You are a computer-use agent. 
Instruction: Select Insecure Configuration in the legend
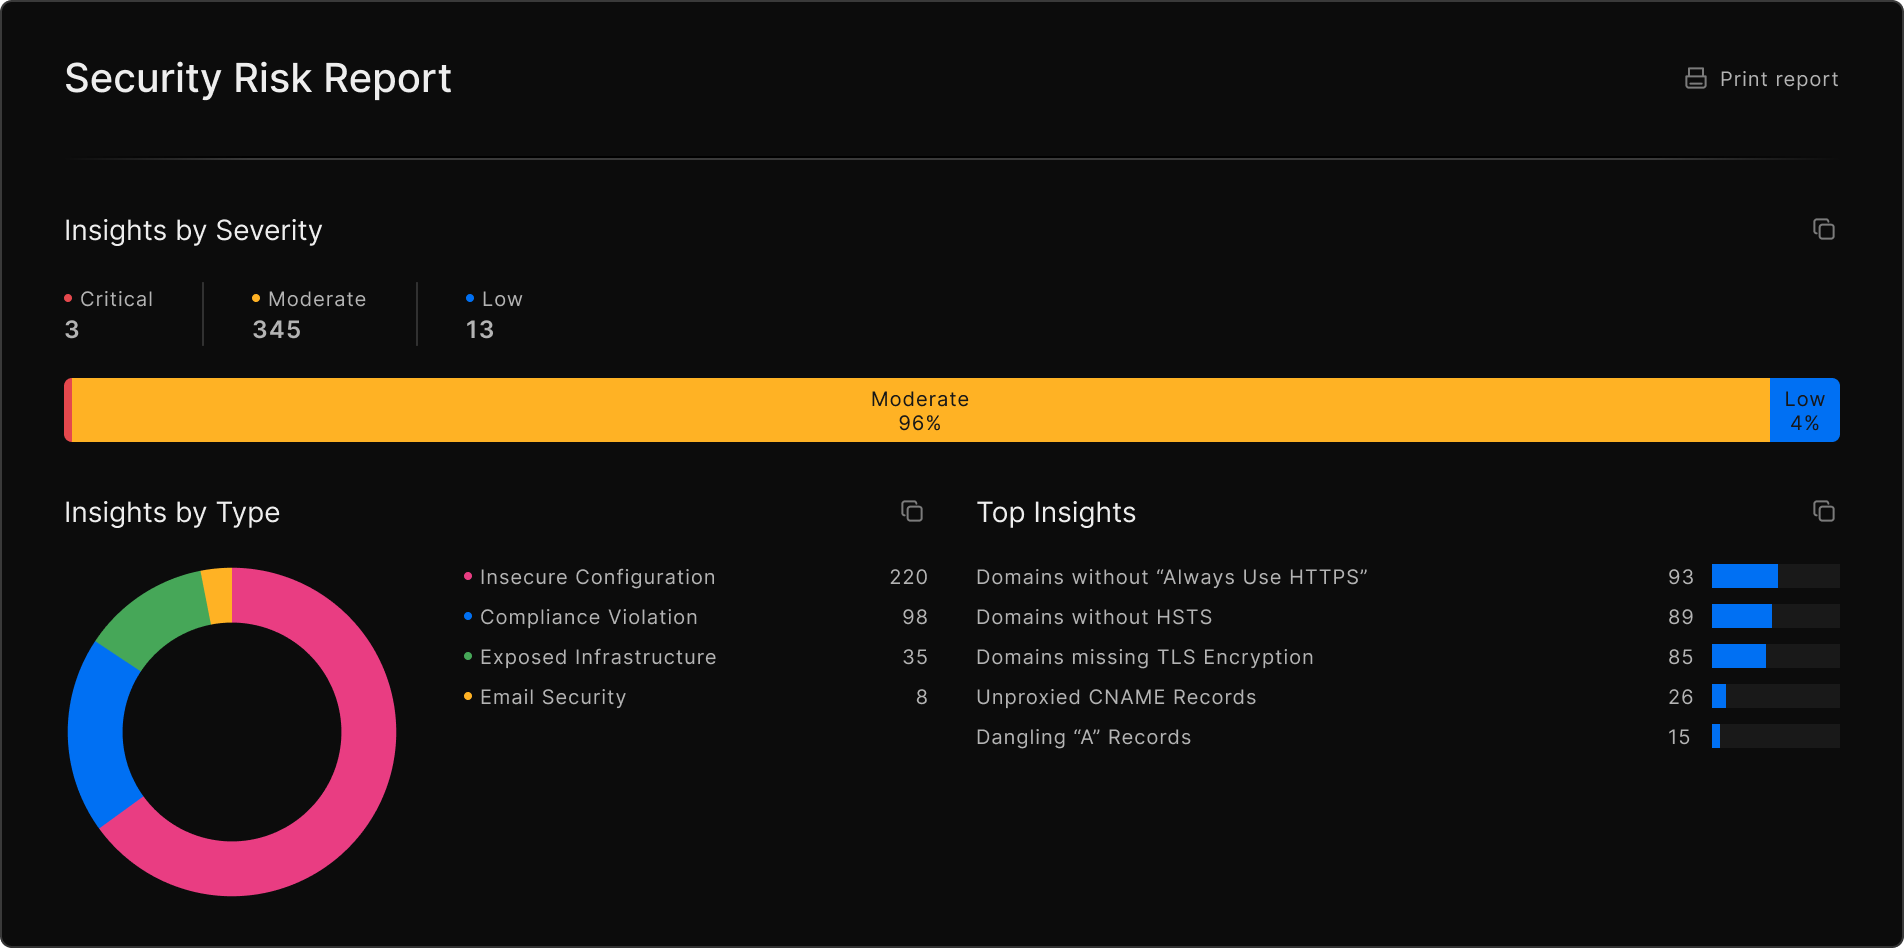(597, 577)
